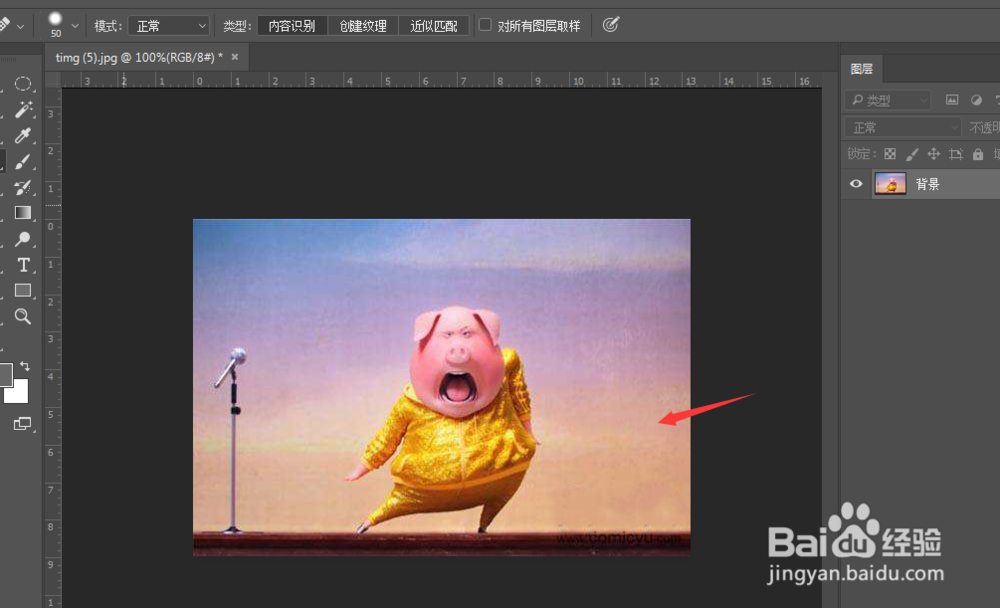Select the 背景 layer name

coord(927,184)
